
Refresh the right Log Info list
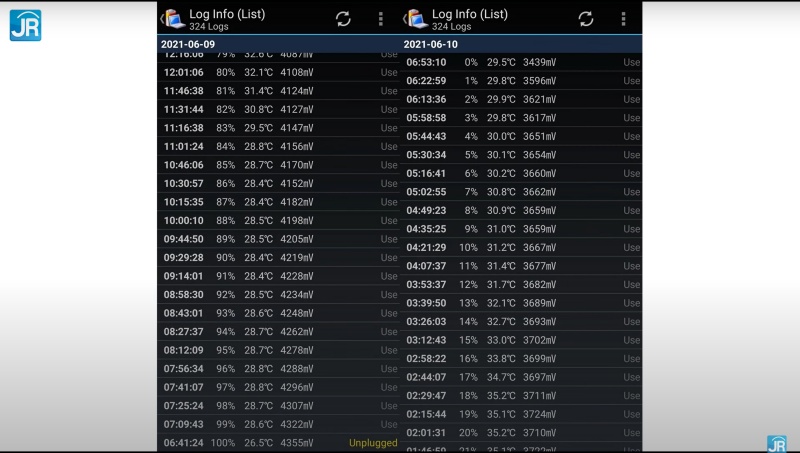[586, 19]
